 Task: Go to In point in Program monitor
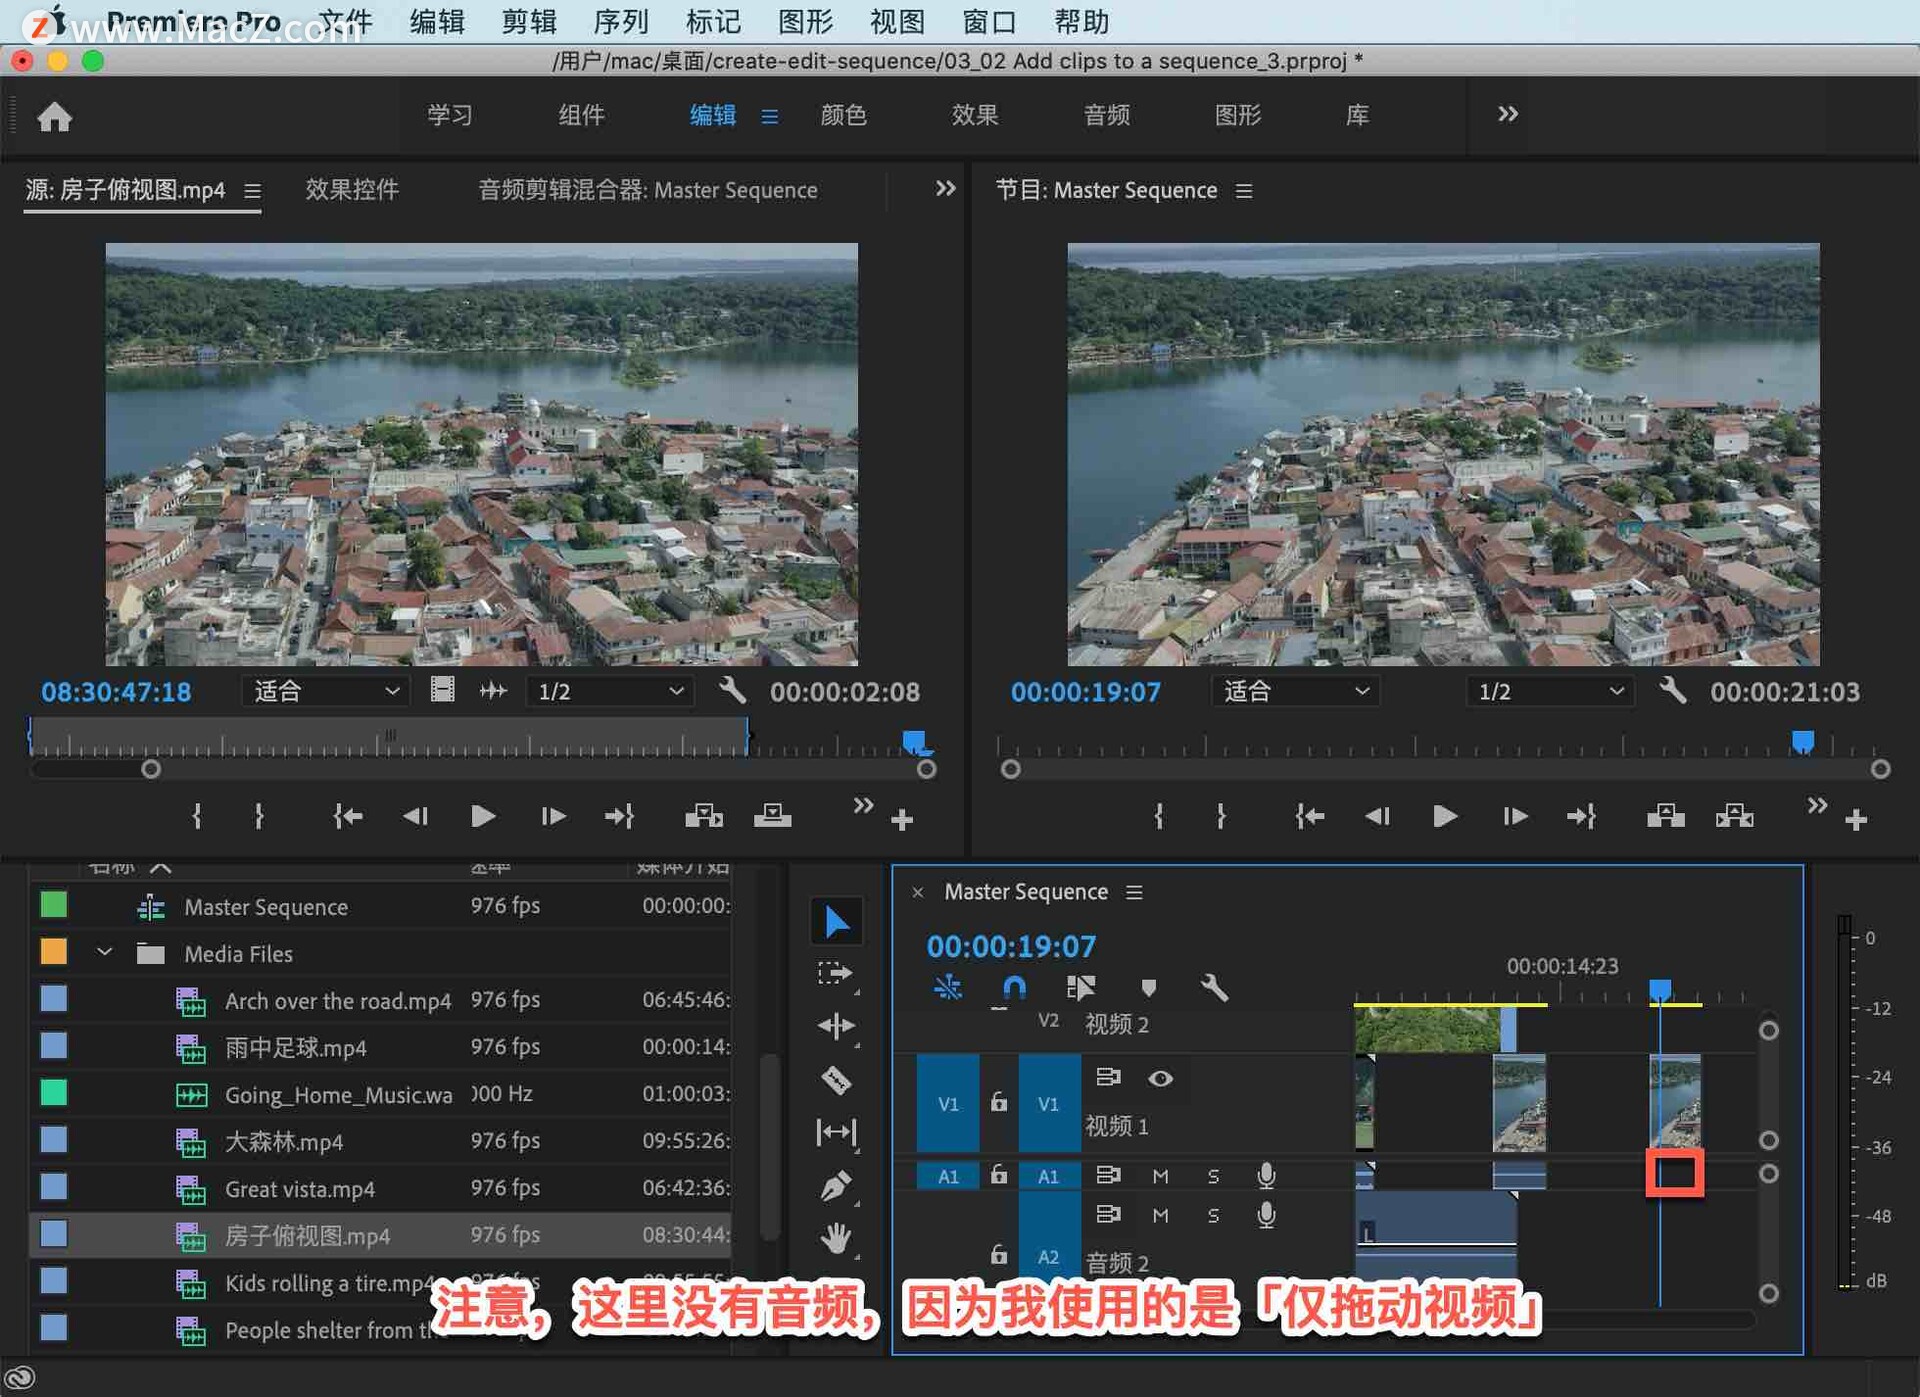(x=1309, y=816)
